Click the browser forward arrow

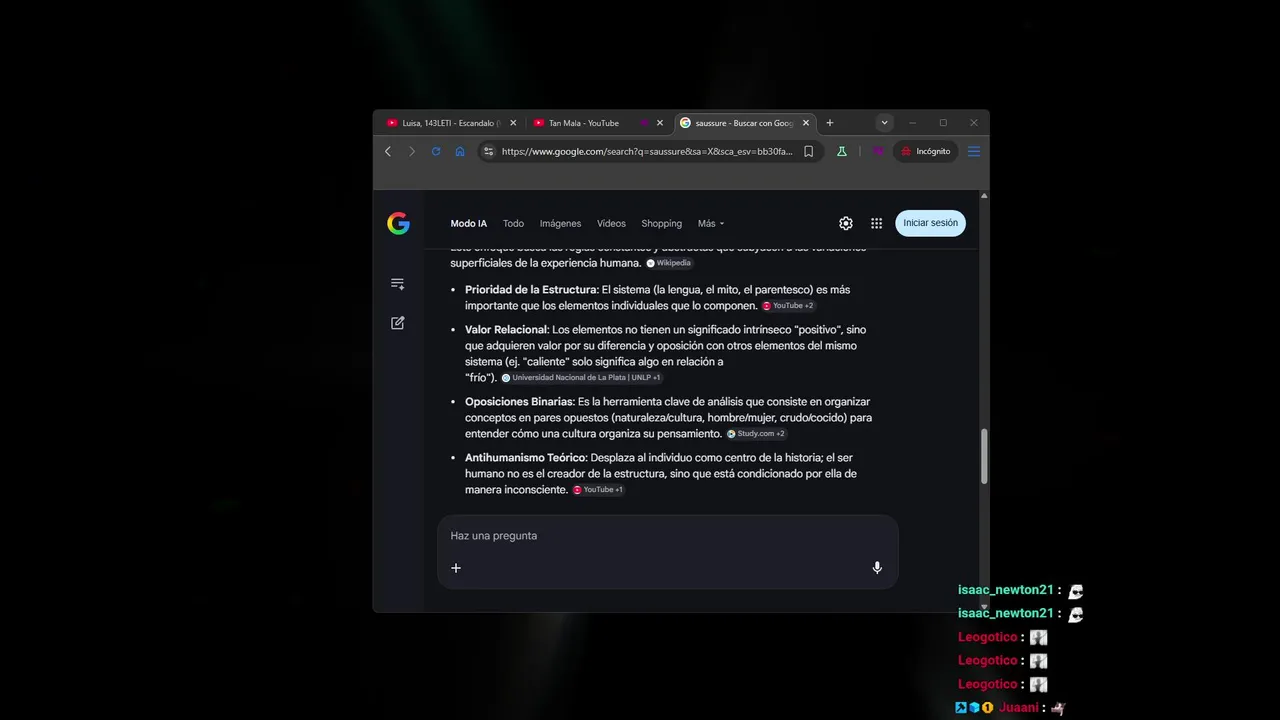[x=412, y=152]
